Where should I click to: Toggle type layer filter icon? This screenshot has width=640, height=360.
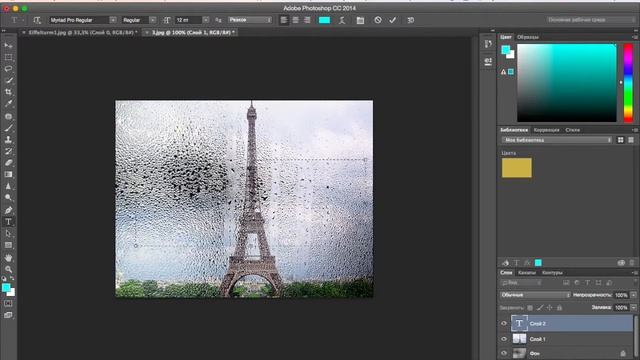pyautogui.click(x=588, y=282)
